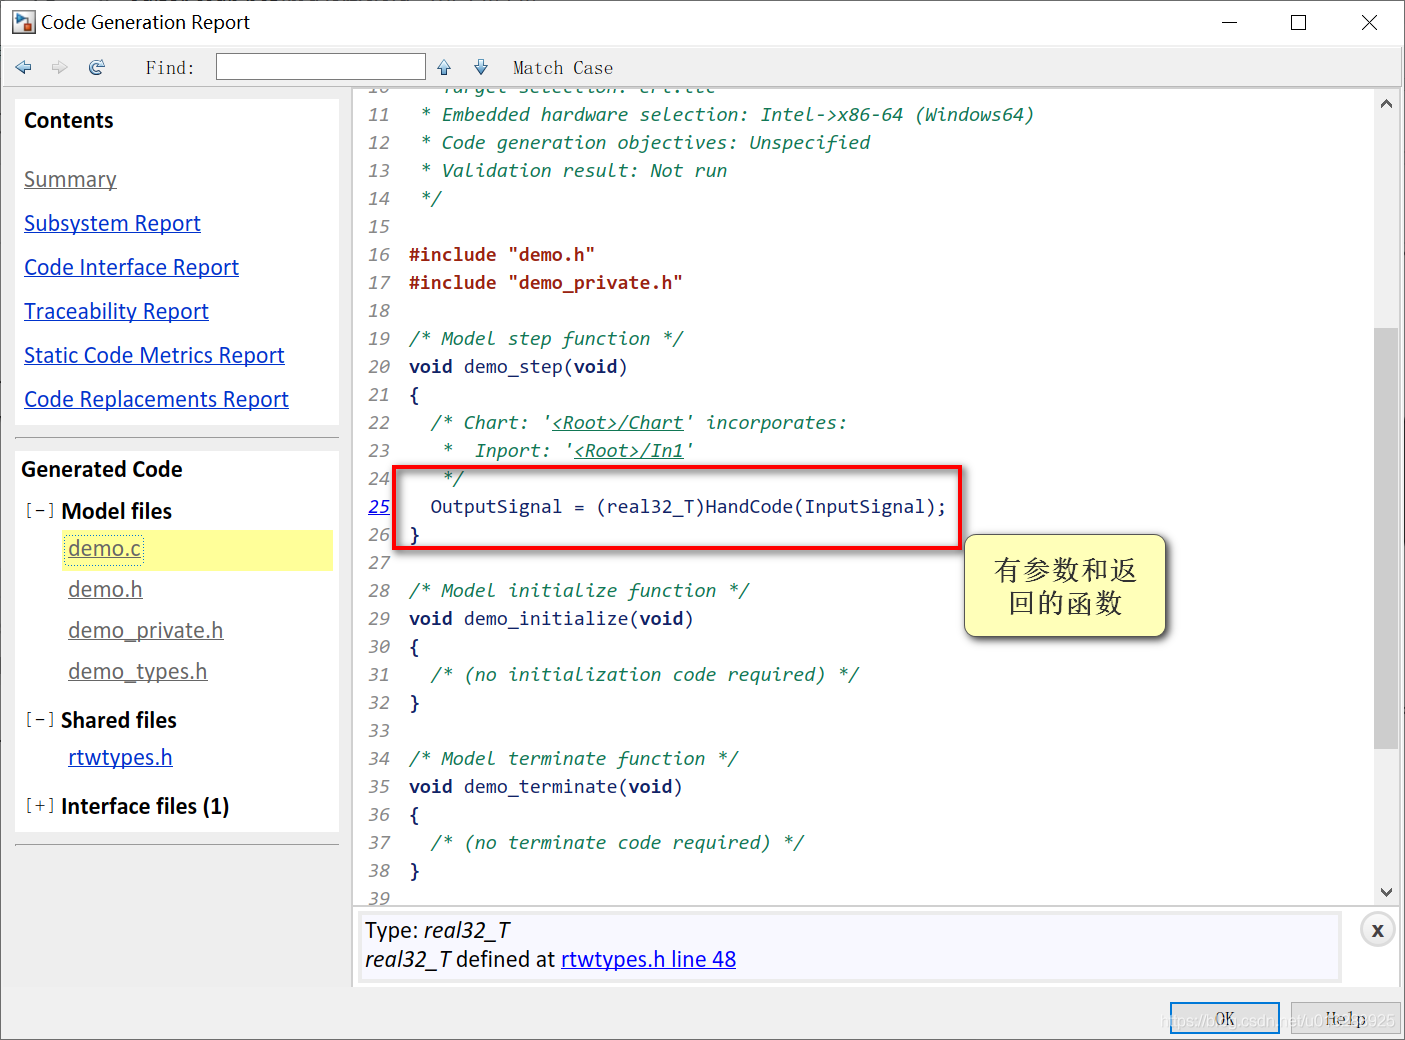Image resolution: width=1405 pixels, height=1040 pixels.
Task: Find next match with down arrow
Action: pyautogui.click(x=481, y=67)
